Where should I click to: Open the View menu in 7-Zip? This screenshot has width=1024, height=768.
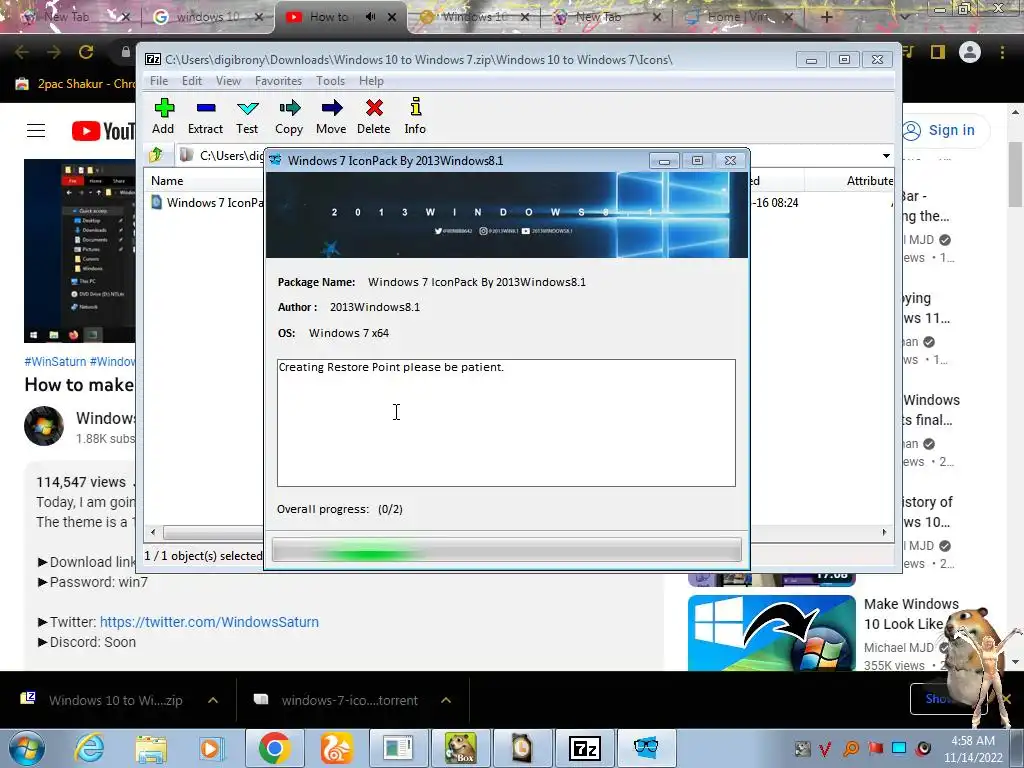[228, 81]
